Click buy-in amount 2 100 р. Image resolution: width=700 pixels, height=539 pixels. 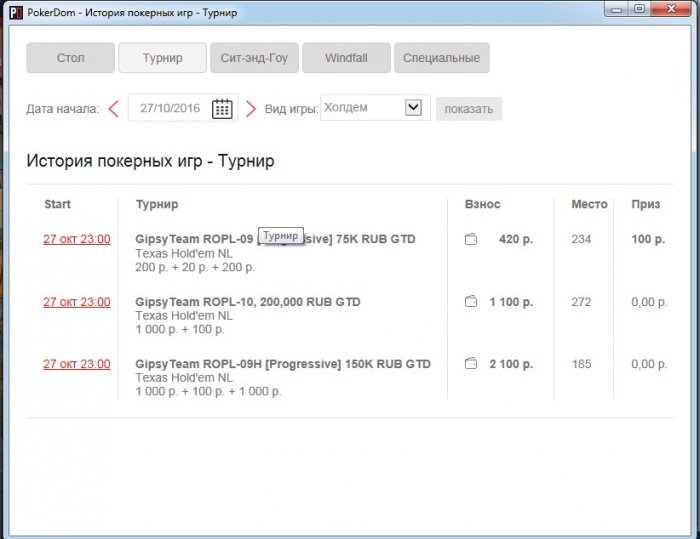pos(511,364)
